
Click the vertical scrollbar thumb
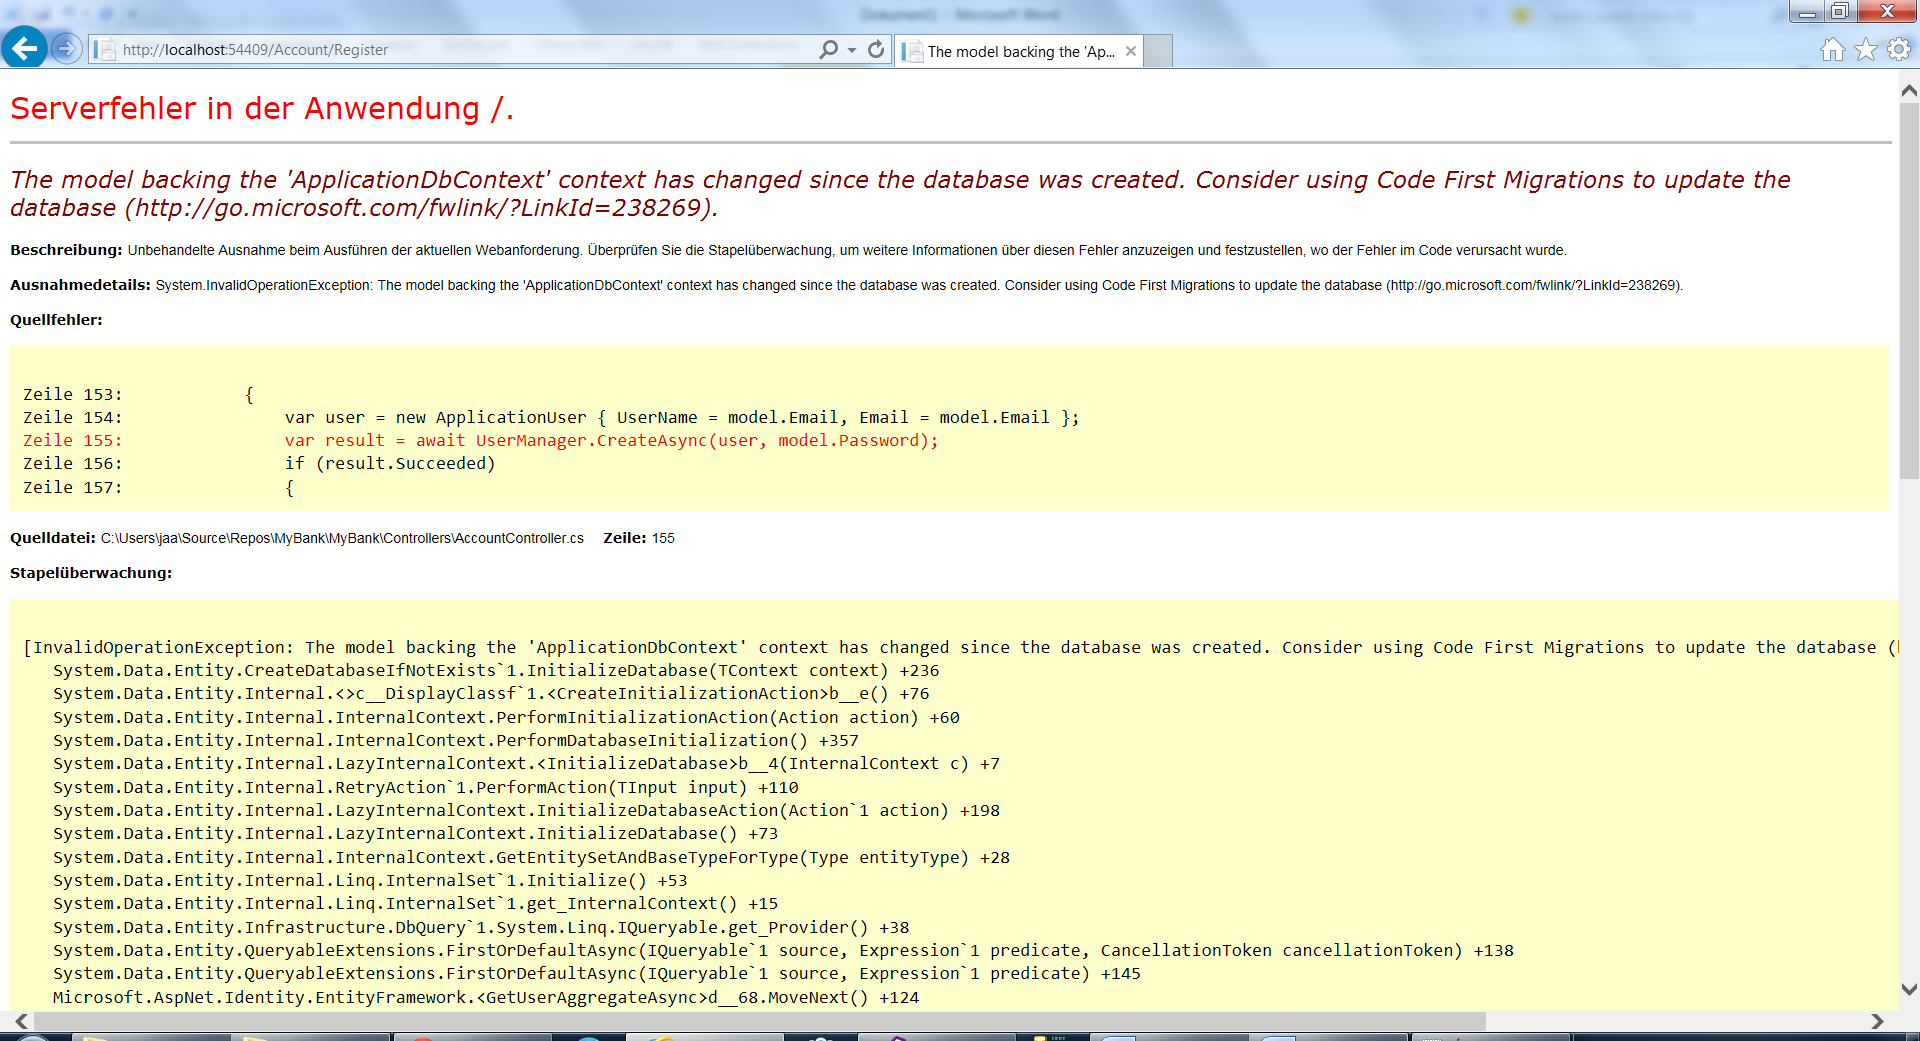[1909, 292]
